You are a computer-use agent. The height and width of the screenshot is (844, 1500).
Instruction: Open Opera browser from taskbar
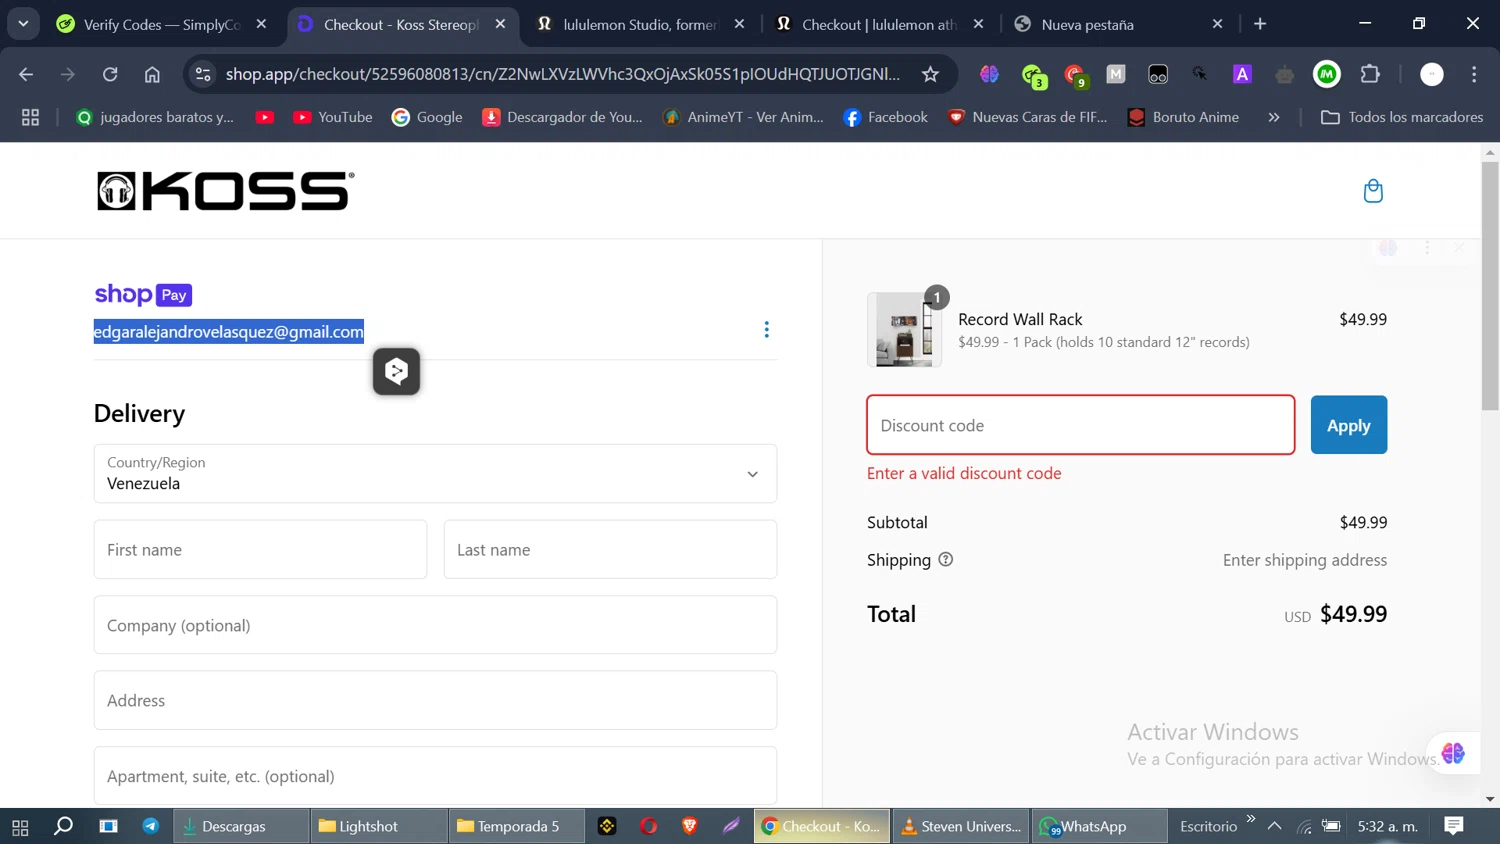[649, 826]
